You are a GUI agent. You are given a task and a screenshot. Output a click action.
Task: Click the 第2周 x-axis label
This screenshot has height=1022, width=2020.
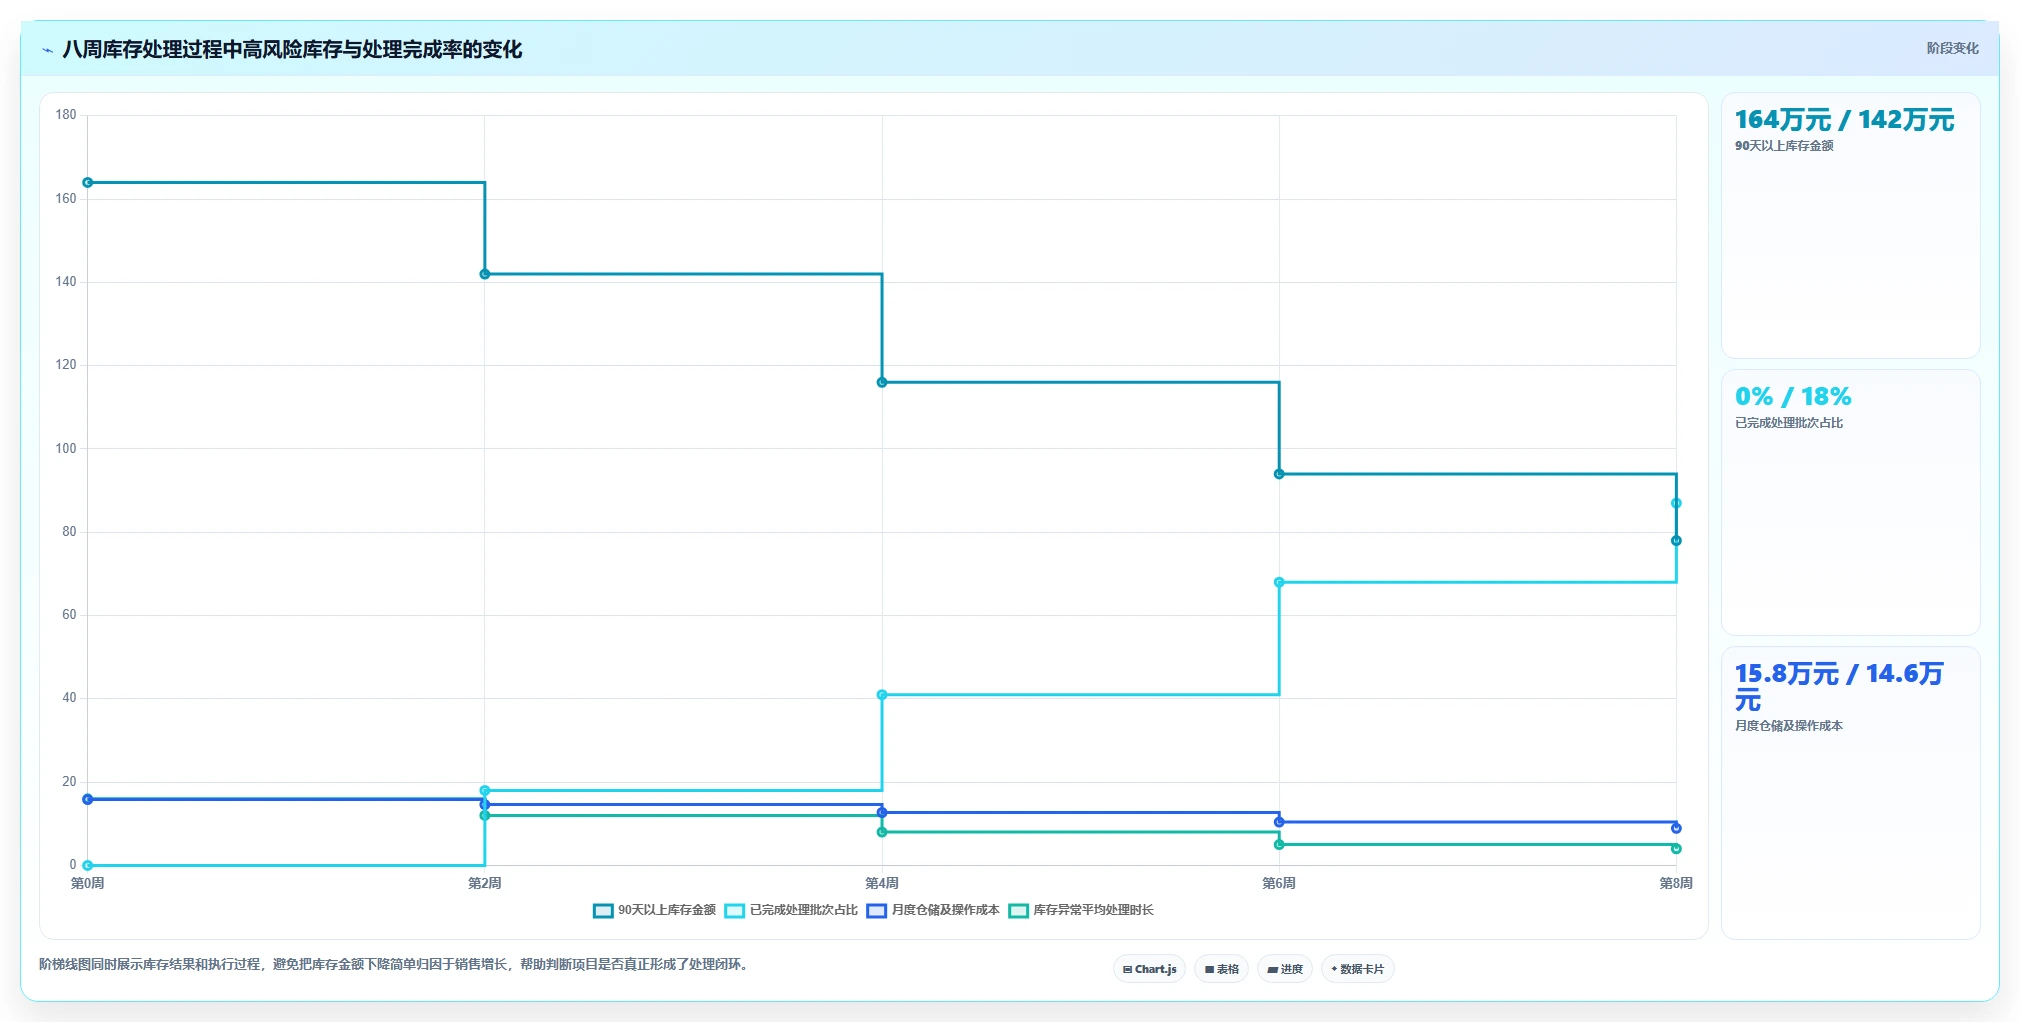click(x=485, y=883)
